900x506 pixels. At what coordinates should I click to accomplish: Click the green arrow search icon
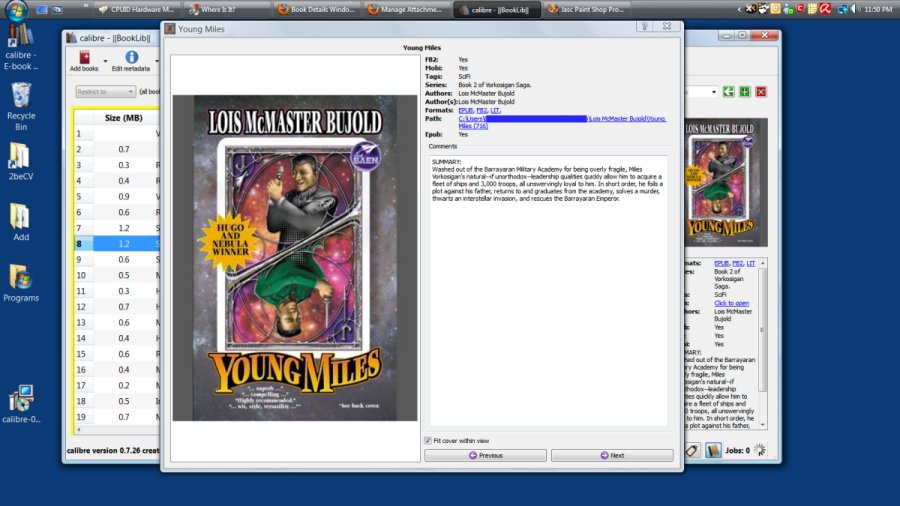728,92
